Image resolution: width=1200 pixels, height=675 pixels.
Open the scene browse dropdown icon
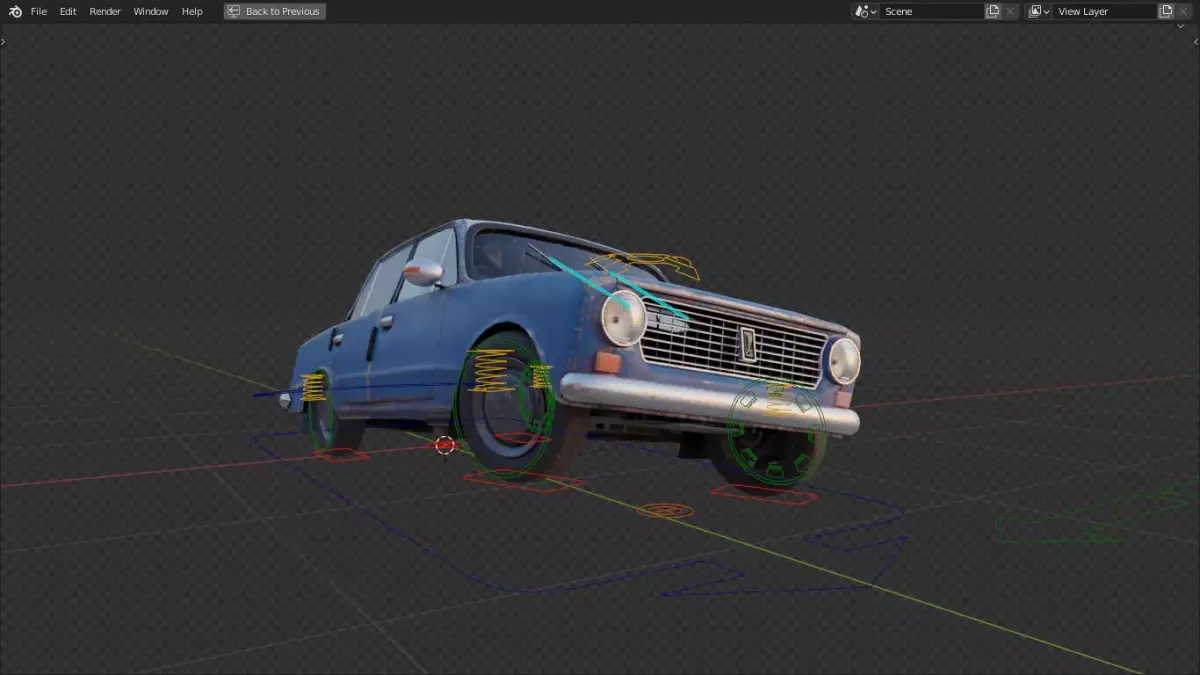pyautogui.click(x=865, y=11)
